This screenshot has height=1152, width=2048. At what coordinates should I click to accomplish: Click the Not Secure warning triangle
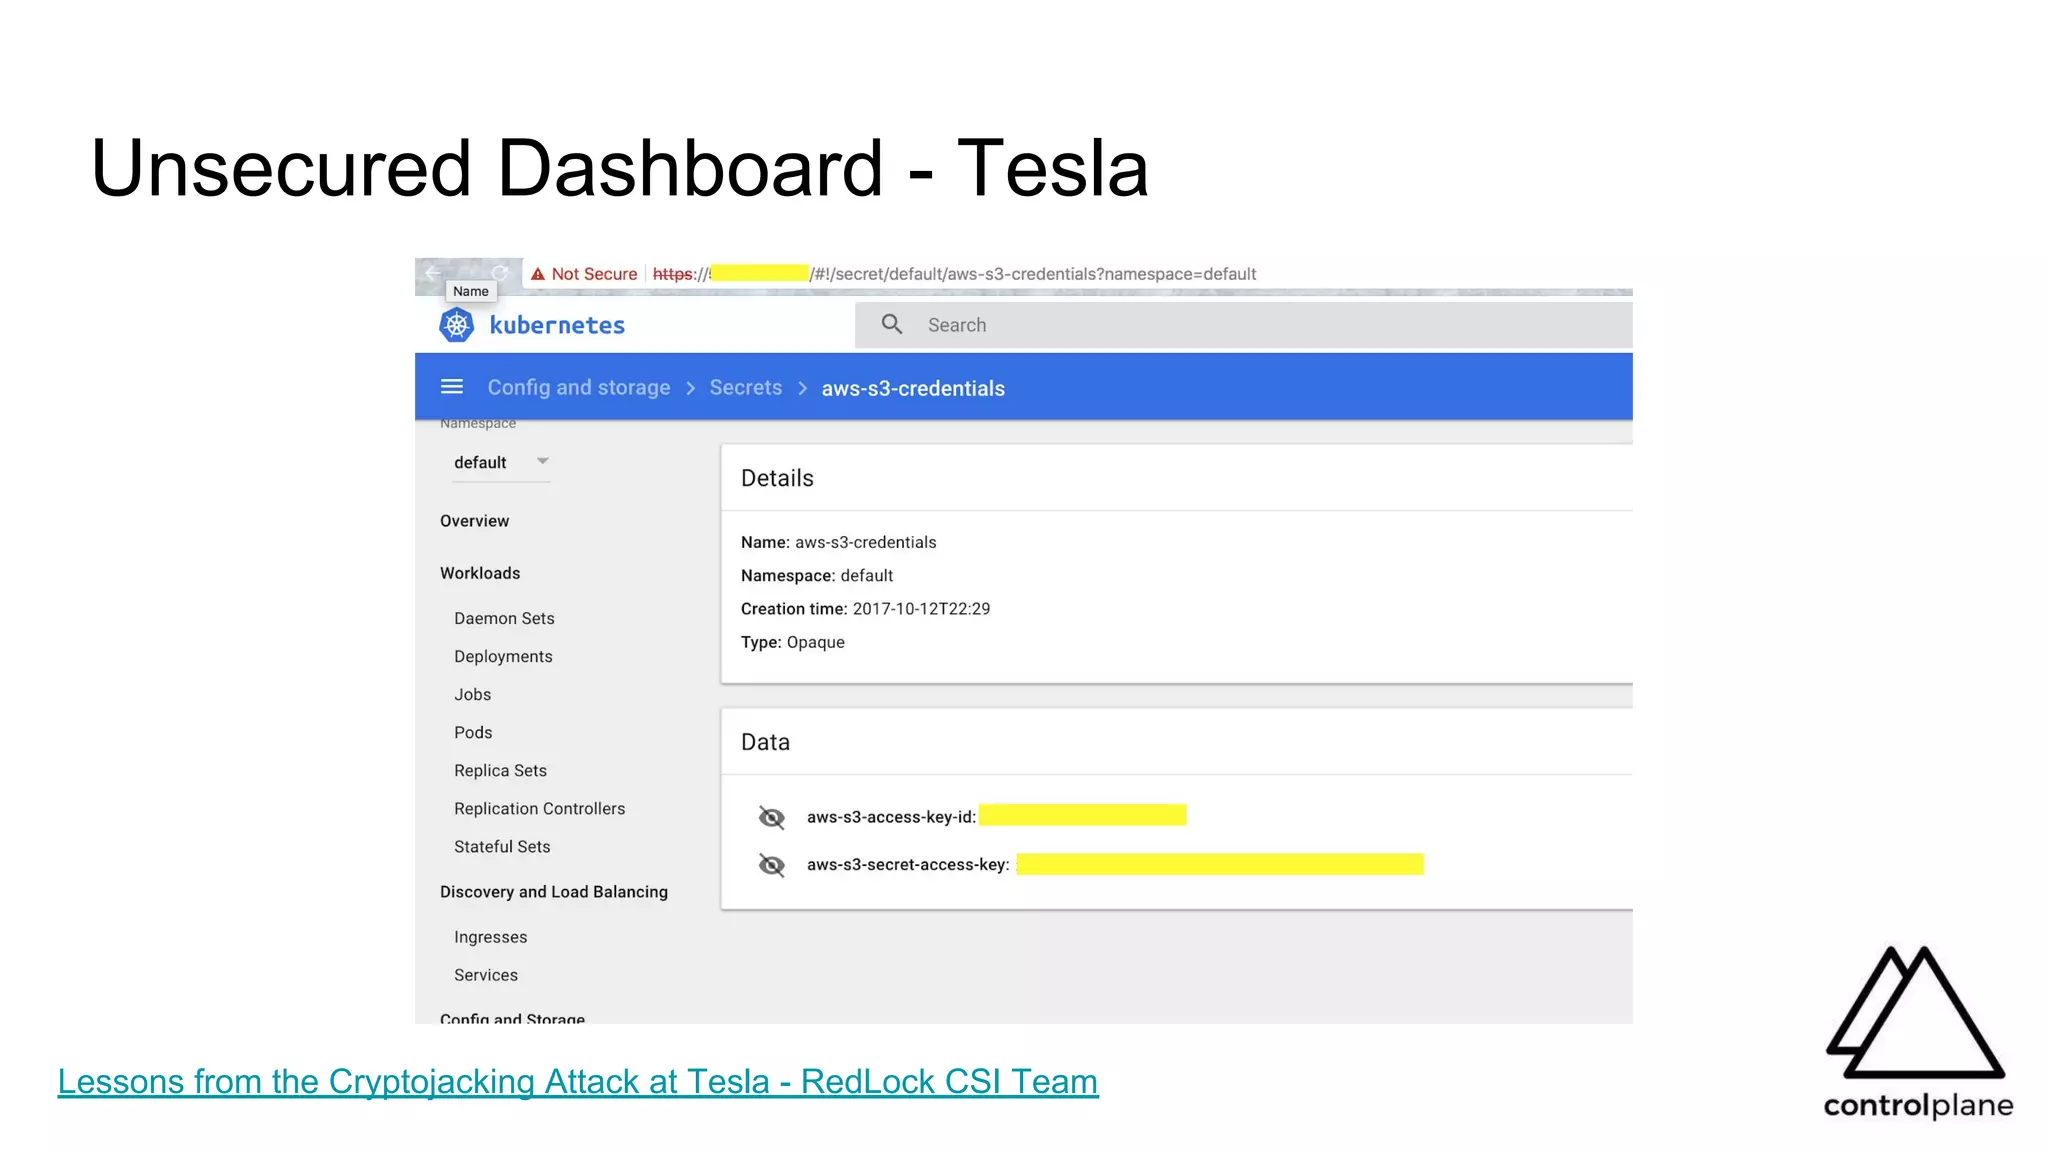pyautogui.click(x=538, y=274)
